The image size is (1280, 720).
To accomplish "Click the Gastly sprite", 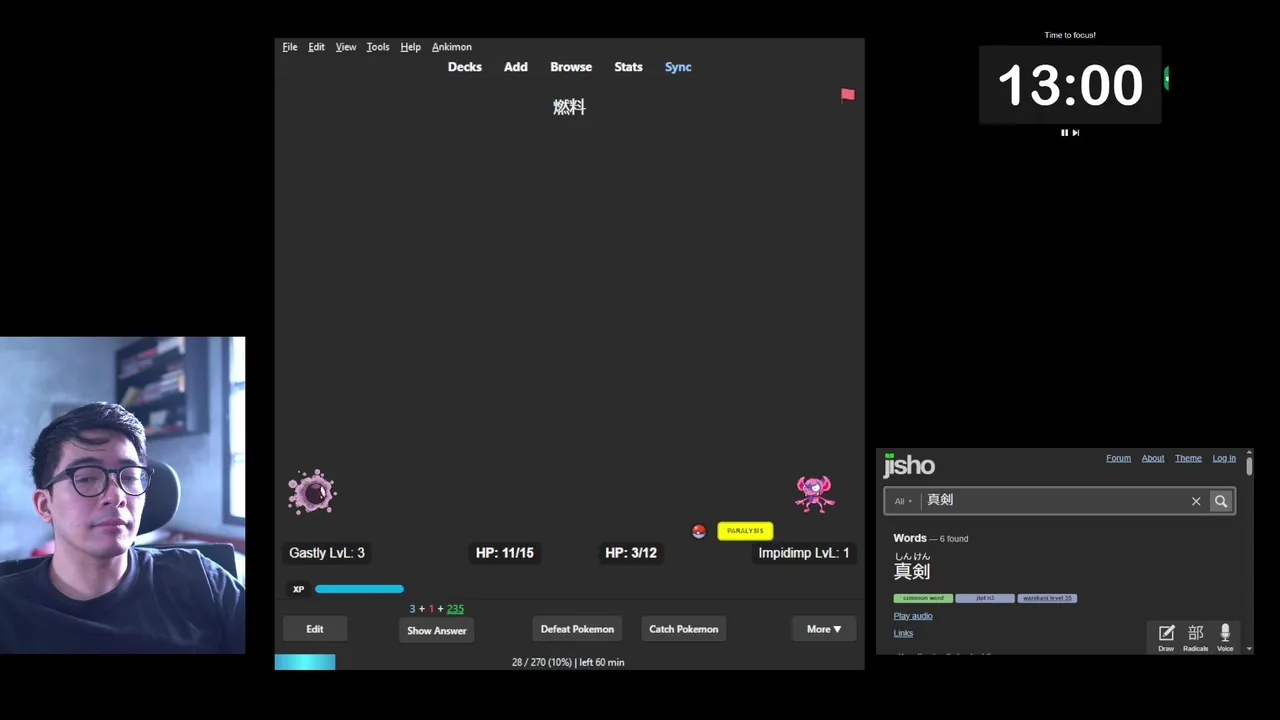I will (x=312, y=492).
